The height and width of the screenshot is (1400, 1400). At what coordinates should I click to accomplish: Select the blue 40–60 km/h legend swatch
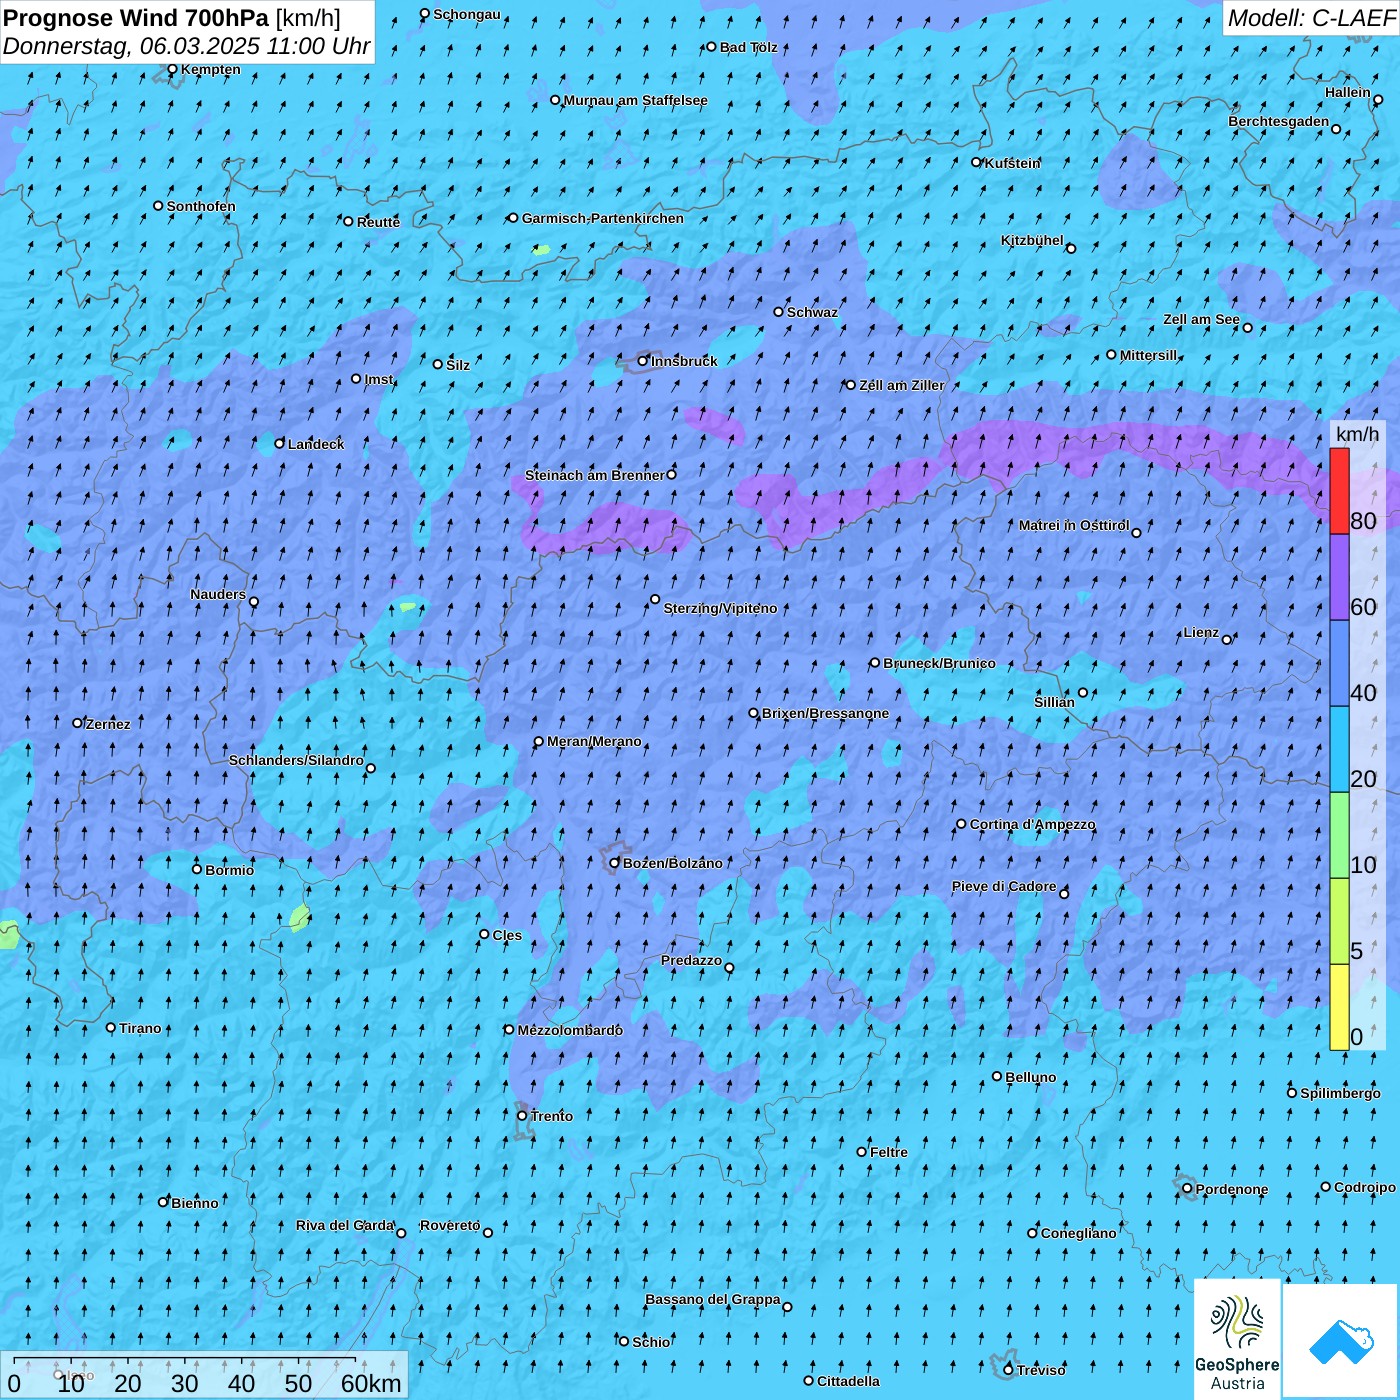(1339, 664)
